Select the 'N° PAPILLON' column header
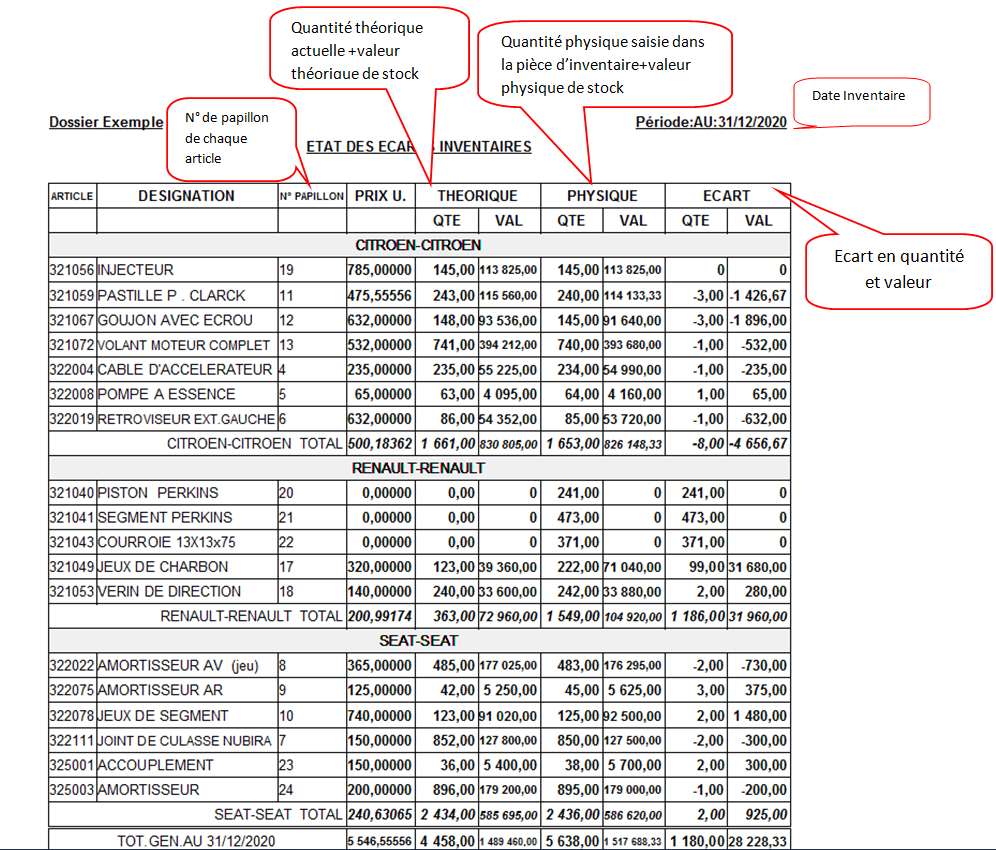Screen dimensions: 996x850 312,196
